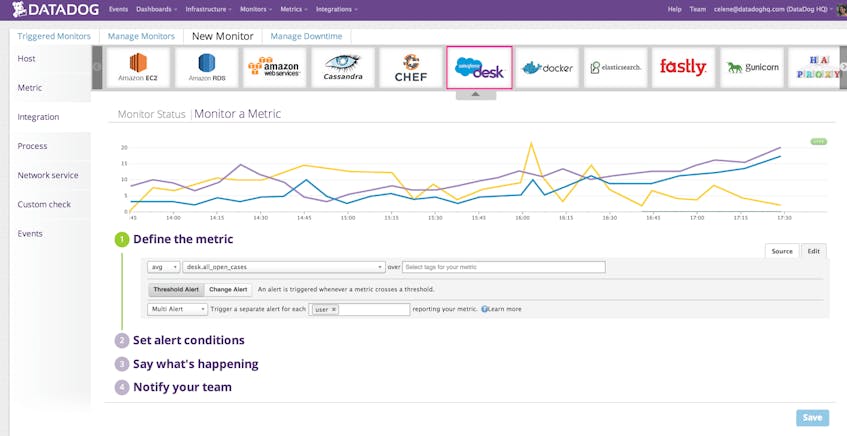Follow the Learn more link

click(x=506, y=310)
